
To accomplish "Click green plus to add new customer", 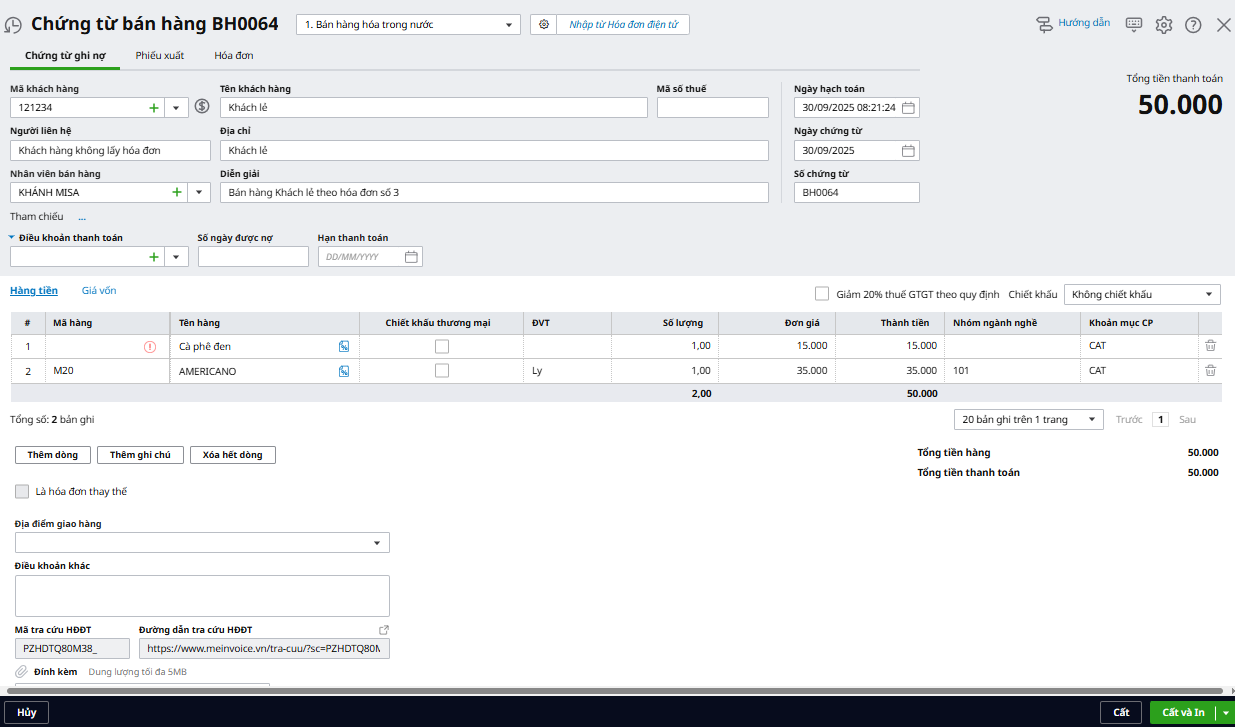I will [154, 108].
